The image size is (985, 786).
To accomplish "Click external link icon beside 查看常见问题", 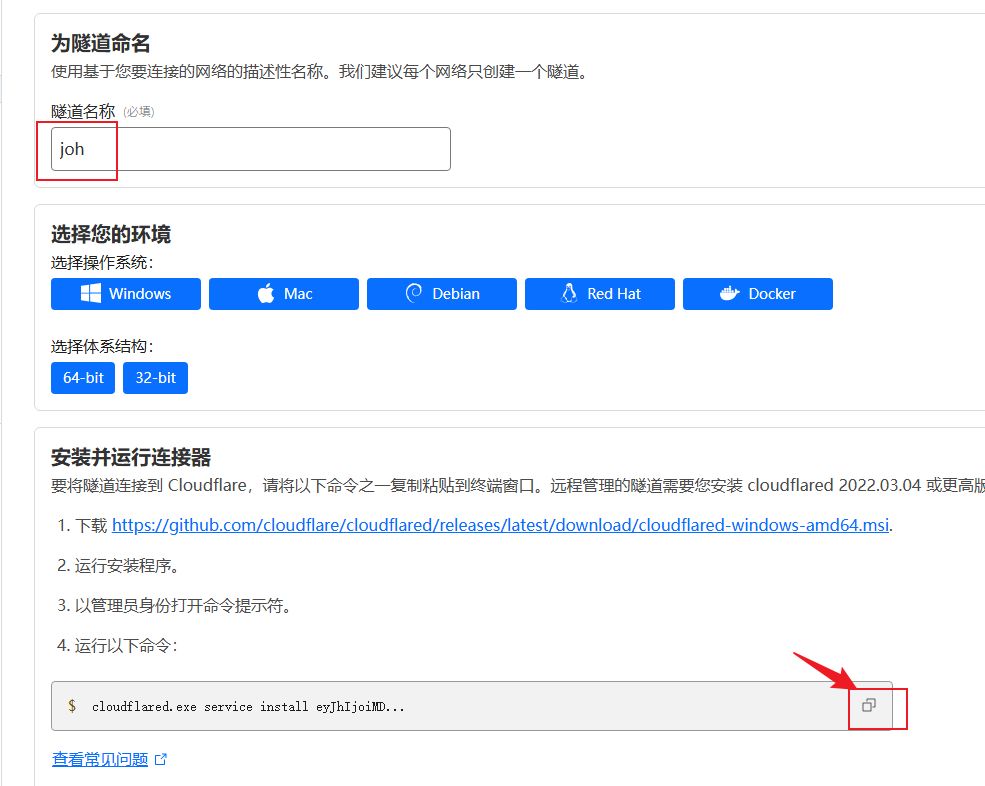I will point(161,760).
